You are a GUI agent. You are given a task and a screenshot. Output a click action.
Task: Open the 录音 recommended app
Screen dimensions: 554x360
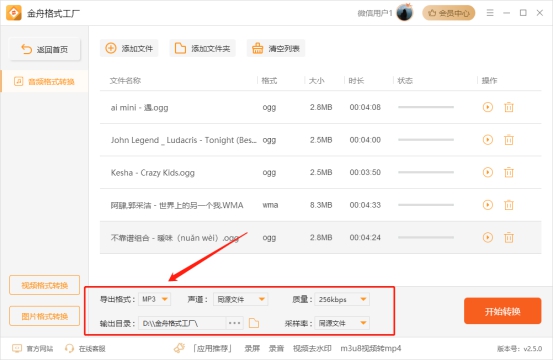tap(276, 349)
